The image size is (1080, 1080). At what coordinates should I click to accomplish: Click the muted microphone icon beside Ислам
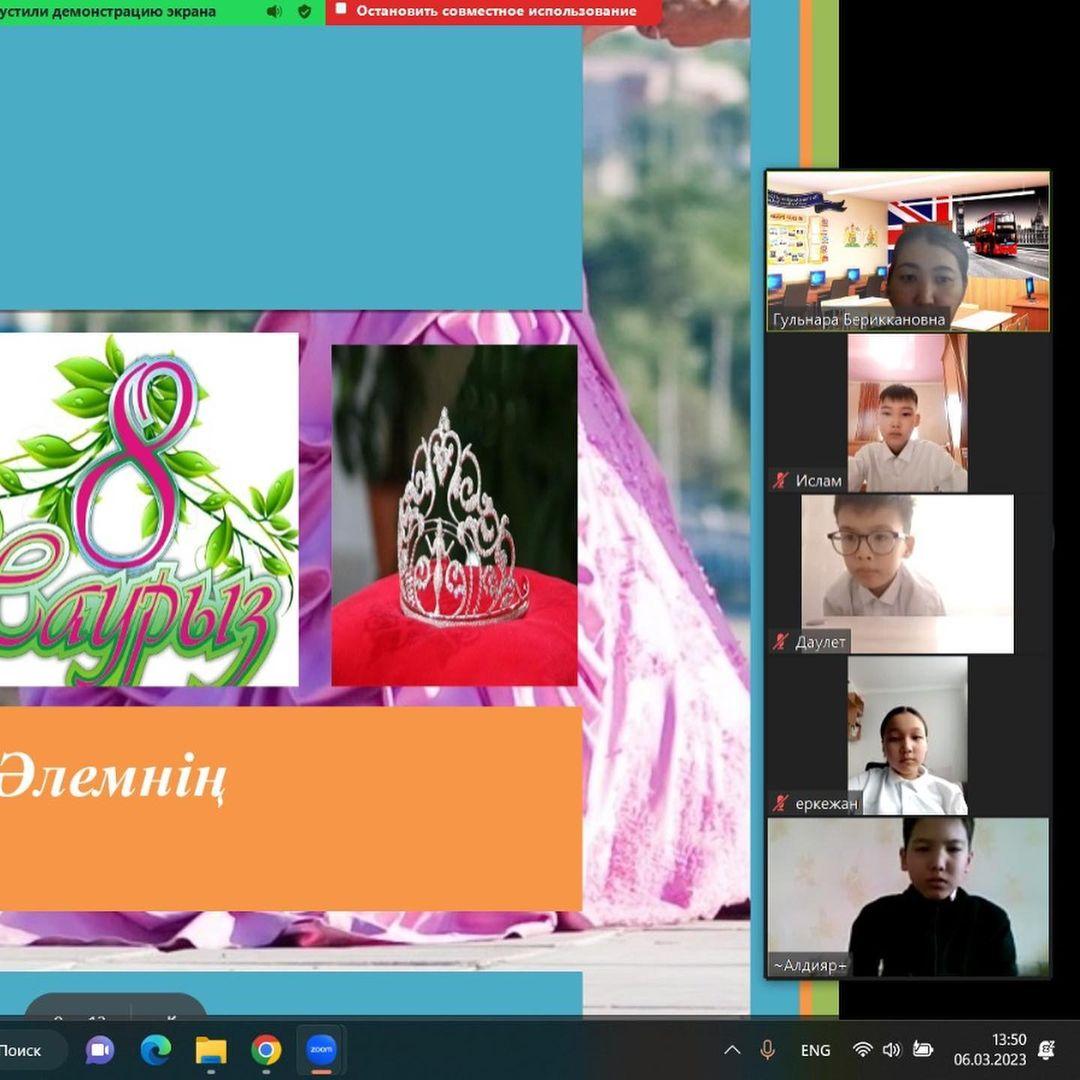780,480
